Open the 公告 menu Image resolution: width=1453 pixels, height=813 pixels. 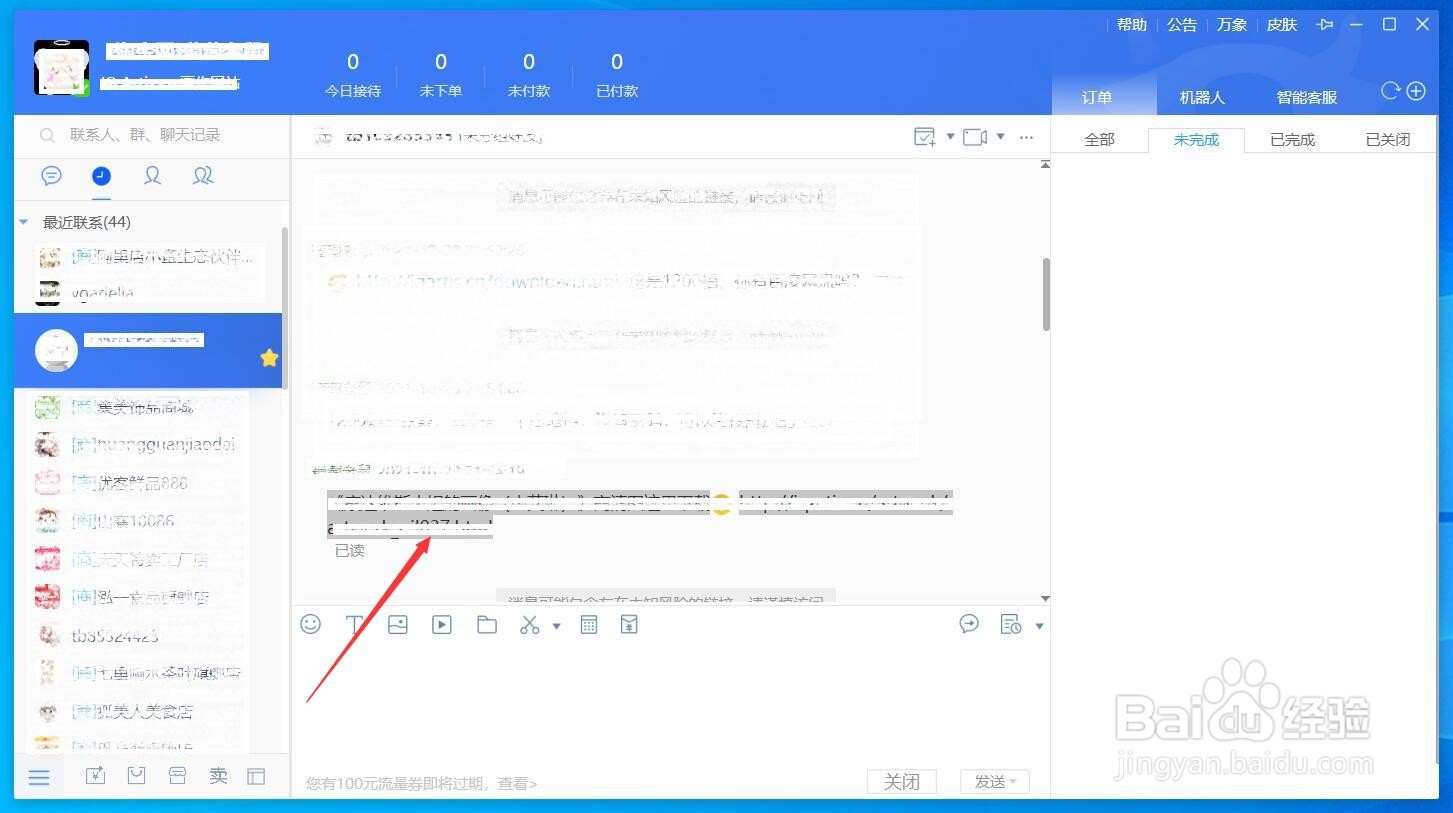point(1182,25)
